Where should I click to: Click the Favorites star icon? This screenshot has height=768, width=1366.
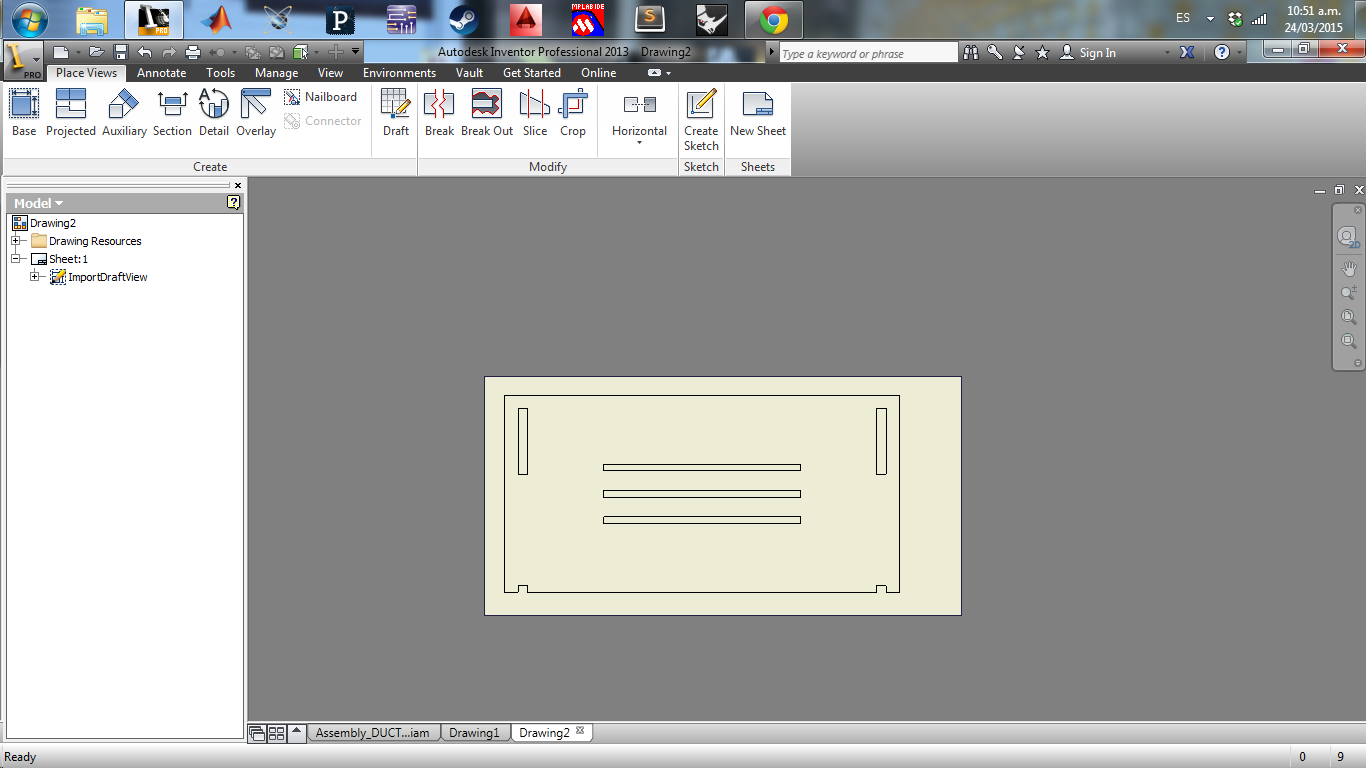[1043, 52]
